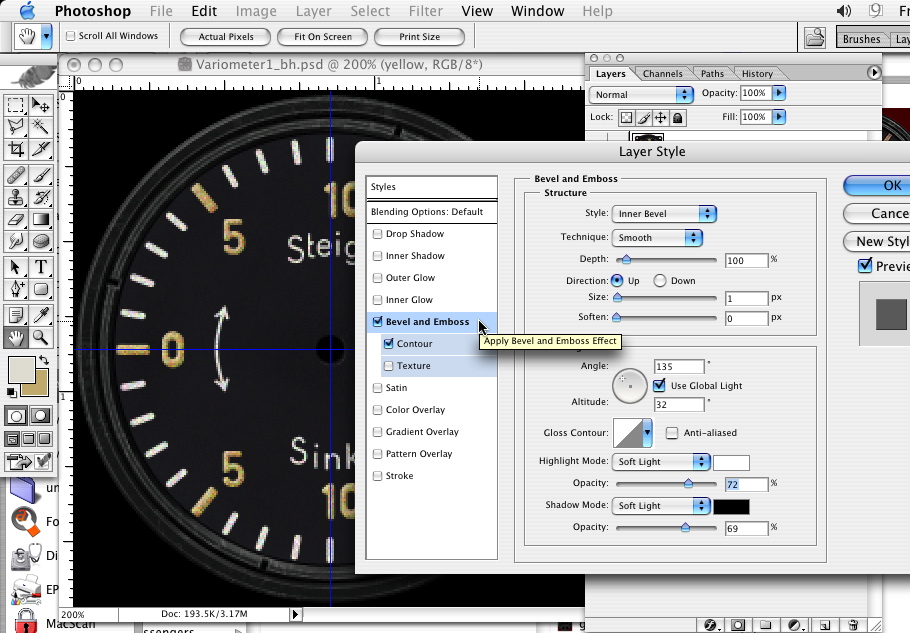
Task: Open the bevel Style dropdown (Inner Bevel)
Action: pos(664,214)
